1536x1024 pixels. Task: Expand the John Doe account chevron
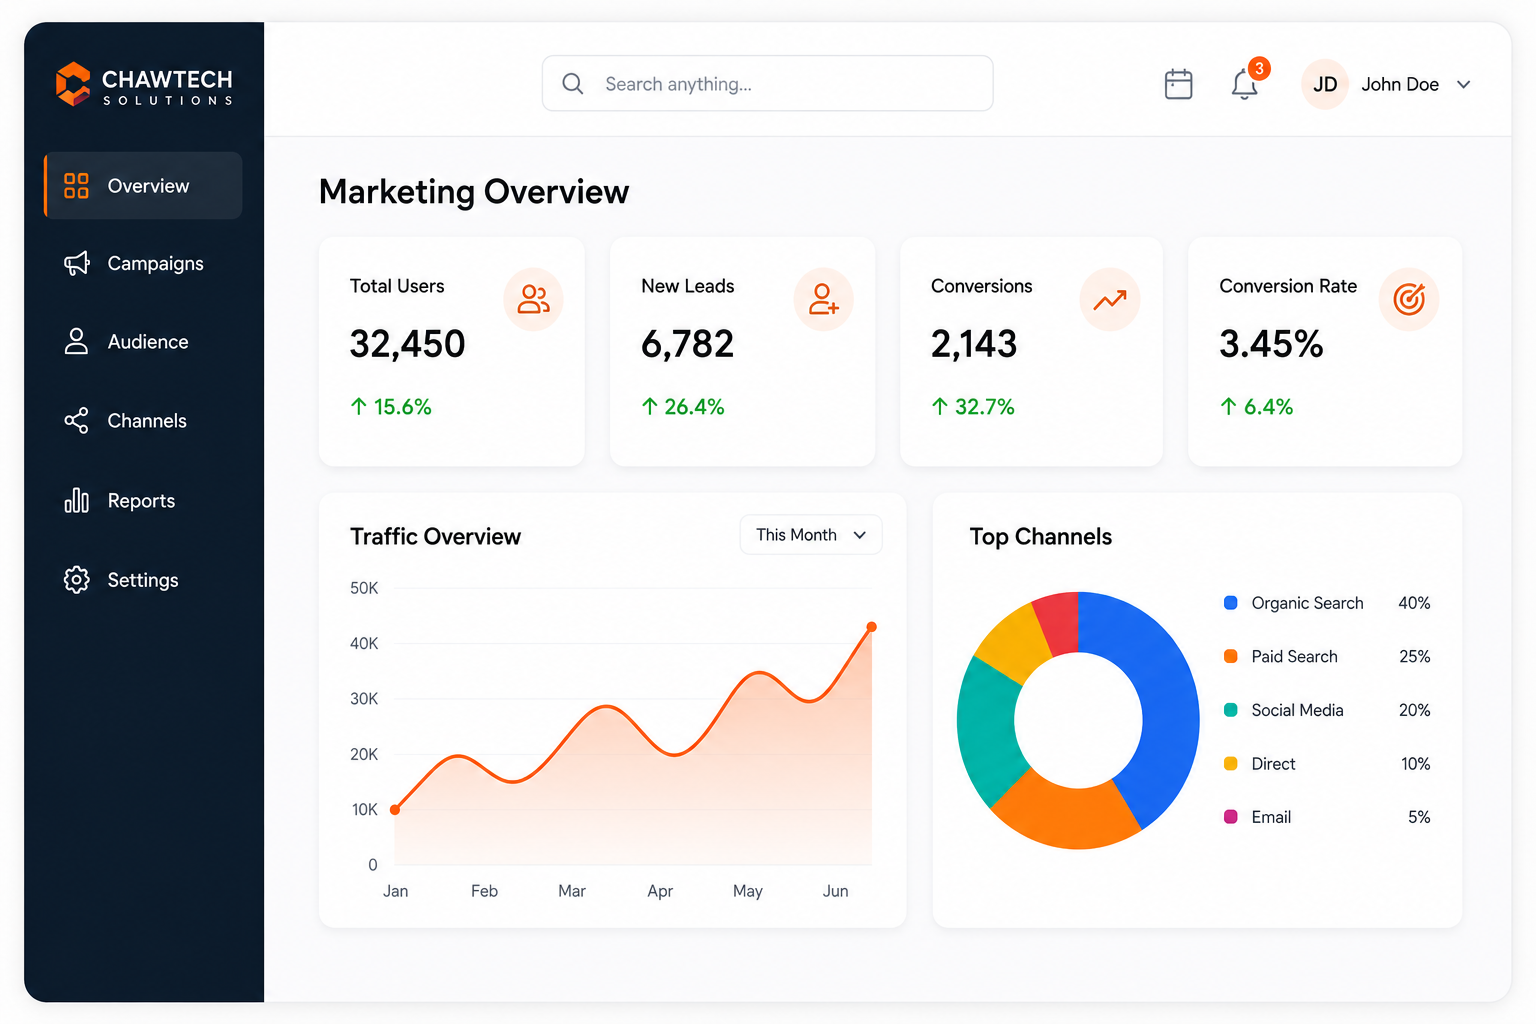[1463, 85]
